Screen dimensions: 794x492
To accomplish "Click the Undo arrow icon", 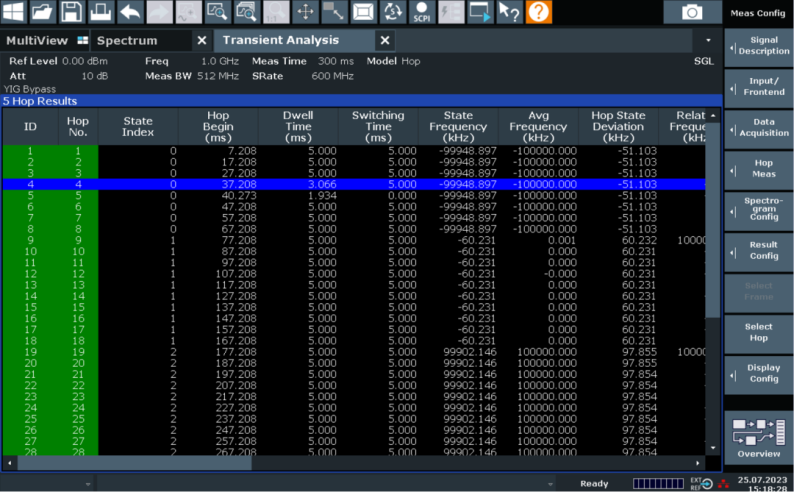I will [130, 12].
